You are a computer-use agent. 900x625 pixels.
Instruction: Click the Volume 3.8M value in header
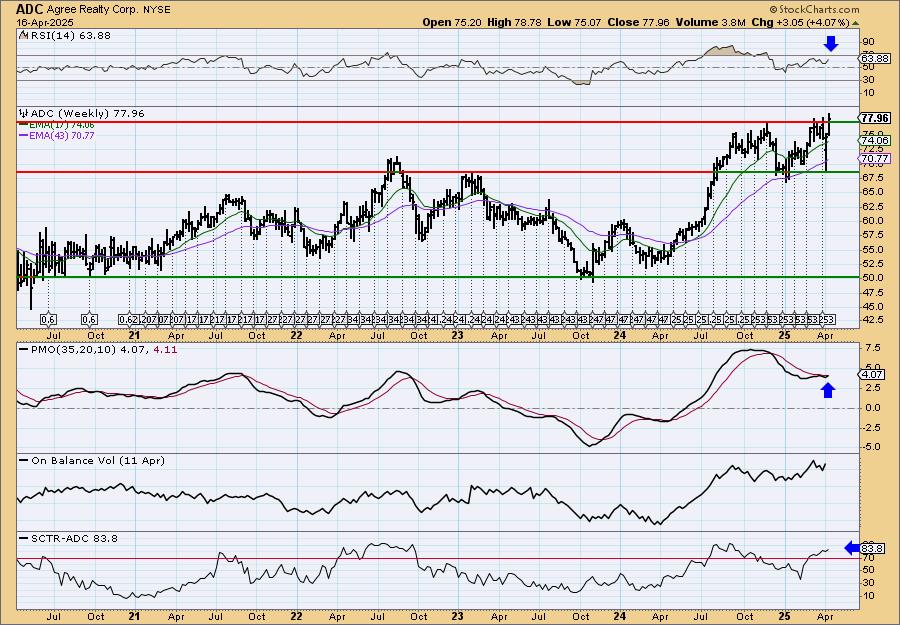[711, 22]
